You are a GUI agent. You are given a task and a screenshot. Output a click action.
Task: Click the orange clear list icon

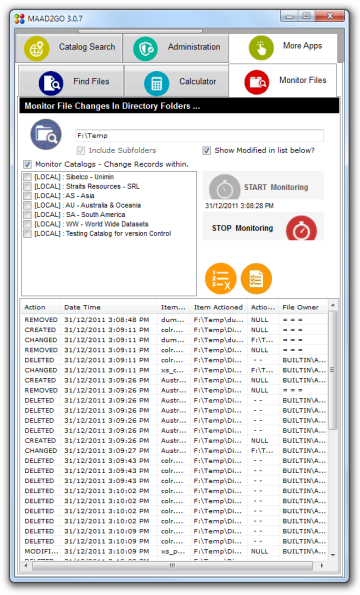220,279
